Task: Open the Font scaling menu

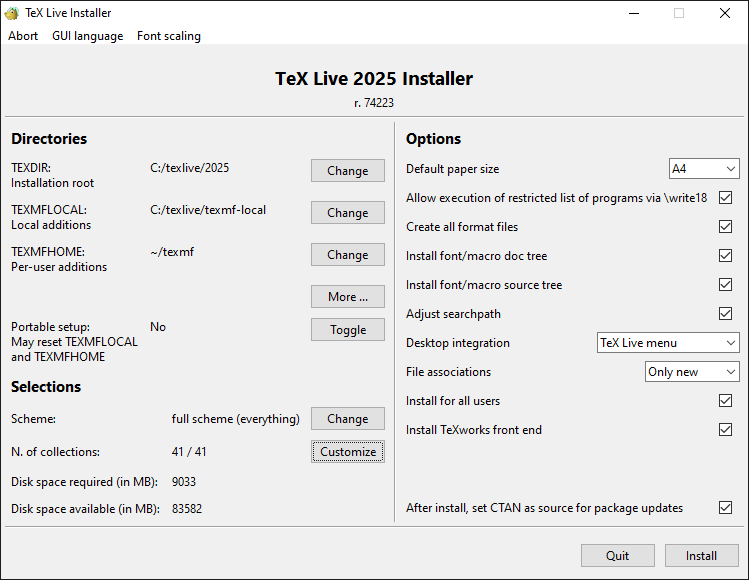Action: coord(169,36)
